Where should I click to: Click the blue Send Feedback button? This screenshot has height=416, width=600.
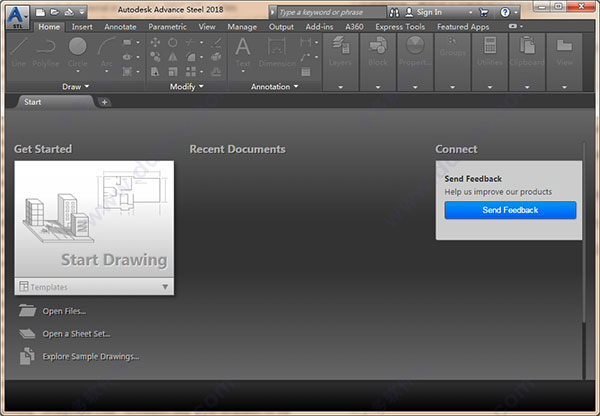510,210
